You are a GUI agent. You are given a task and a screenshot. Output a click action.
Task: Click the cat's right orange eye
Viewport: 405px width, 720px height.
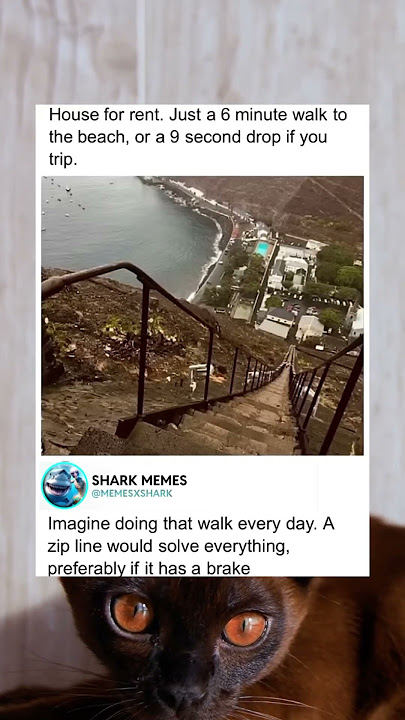pos(245,629)
